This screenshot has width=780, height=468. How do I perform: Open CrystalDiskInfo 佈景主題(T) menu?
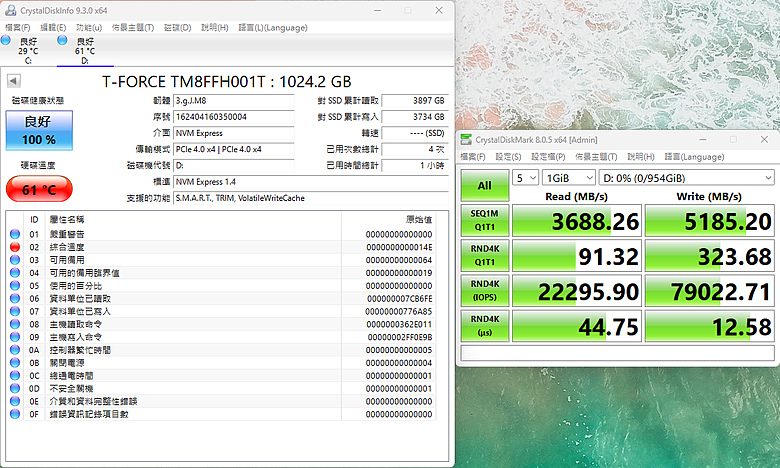coord(133,27)
